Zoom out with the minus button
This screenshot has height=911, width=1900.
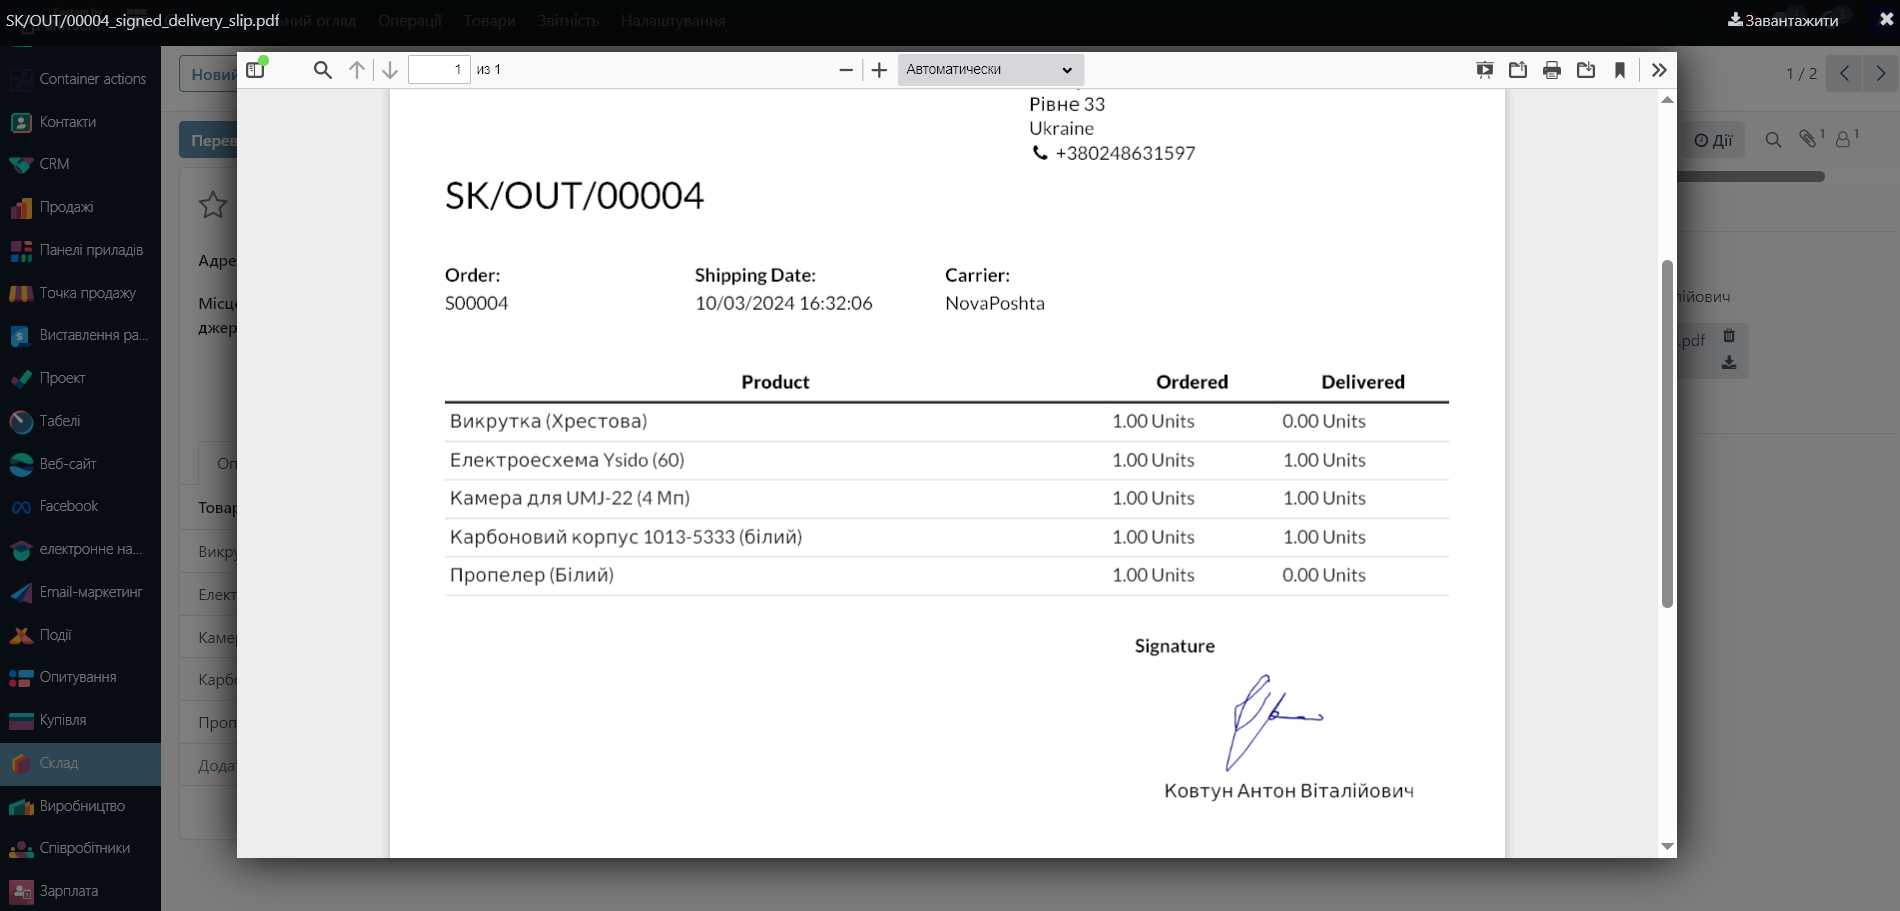(846, 70)
